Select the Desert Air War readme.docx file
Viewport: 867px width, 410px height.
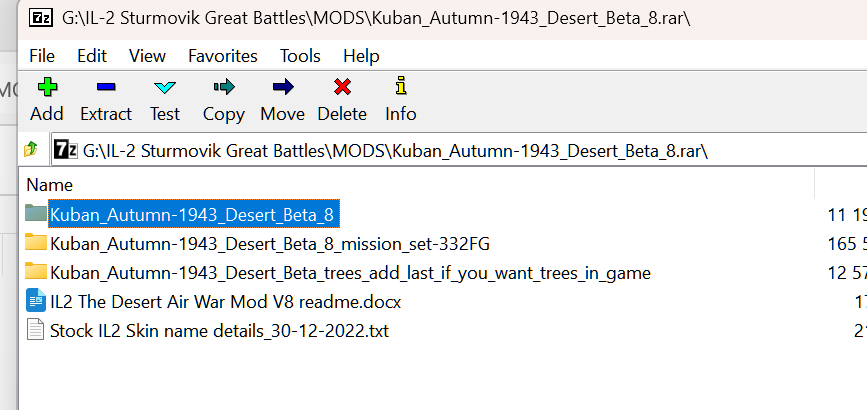[225, 301]
